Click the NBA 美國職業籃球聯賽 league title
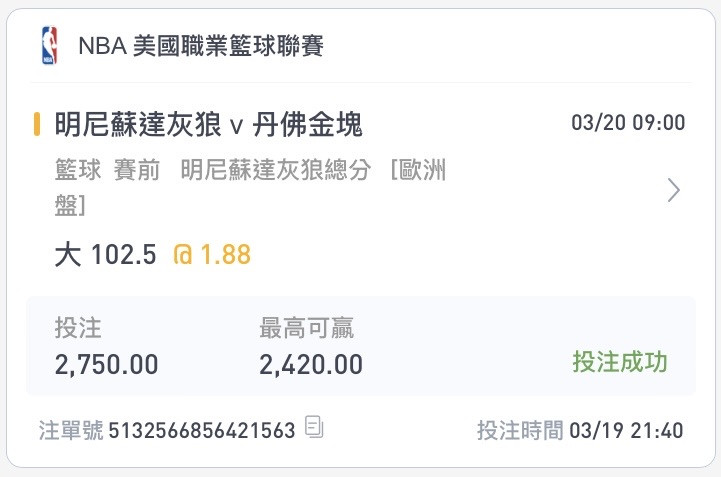The height and width of the screenshot is (477, 721). pos(201,46)
